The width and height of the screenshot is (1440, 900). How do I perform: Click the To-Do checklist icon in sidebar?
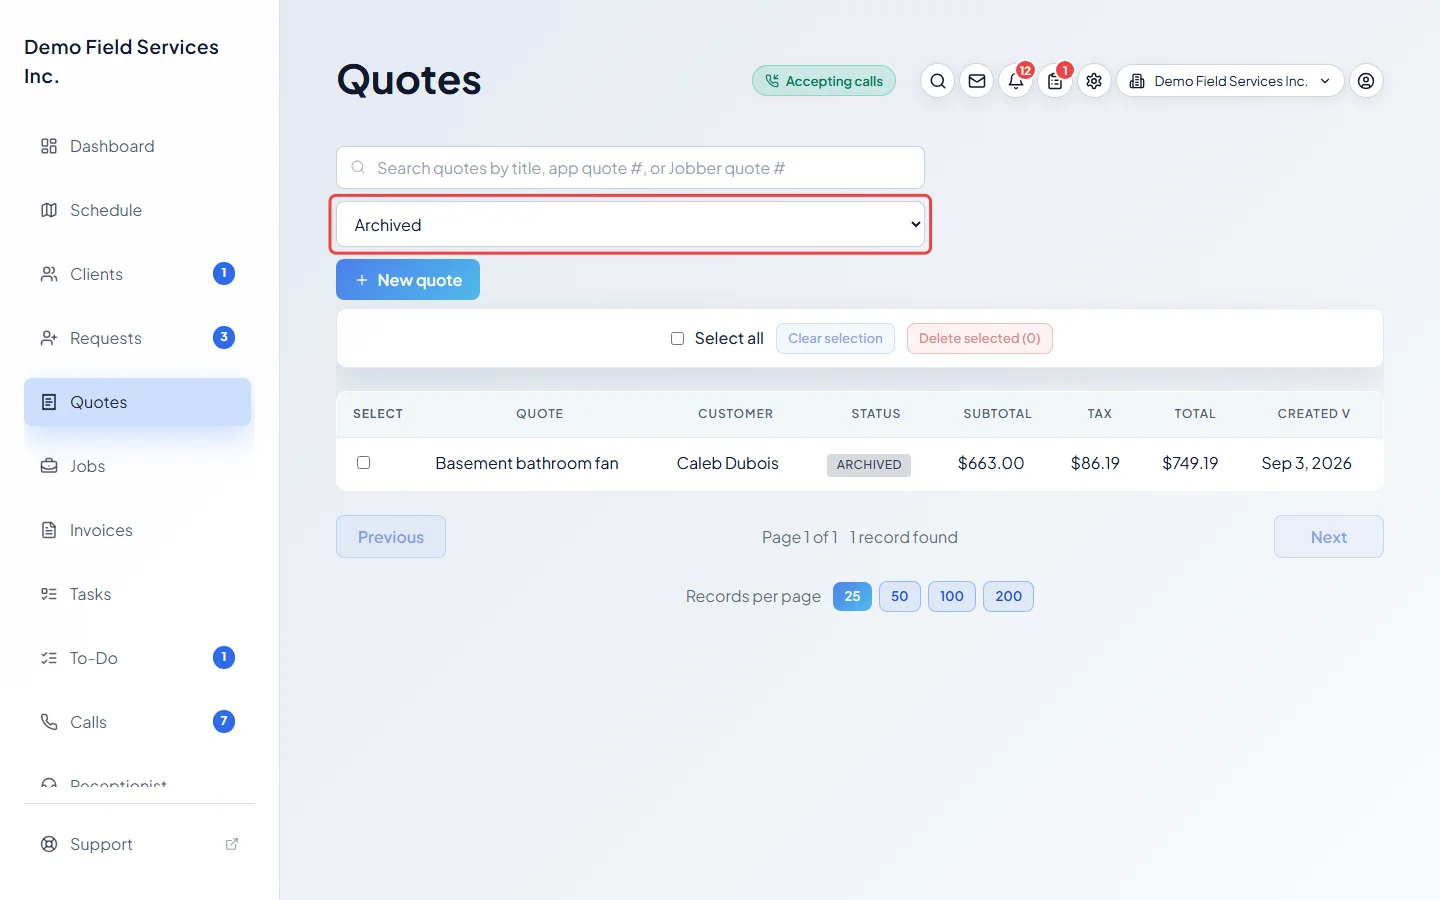coord(49,658)
